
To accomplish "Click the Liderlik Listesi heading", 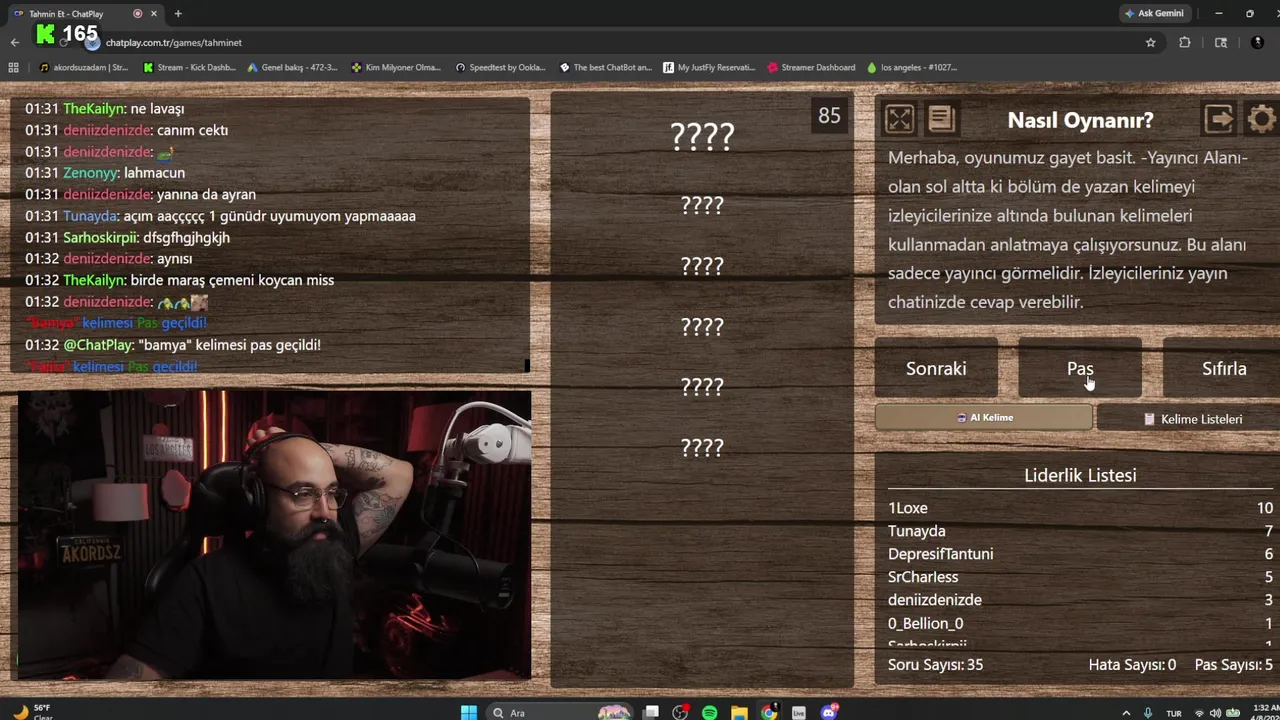I will 1080,475.
